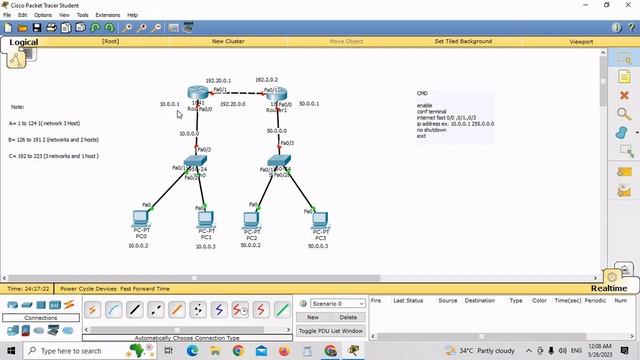The height and width of the screenshot is (360, 640).
Task: Select the PC3 computer
Action: click(x=320, y=221)
